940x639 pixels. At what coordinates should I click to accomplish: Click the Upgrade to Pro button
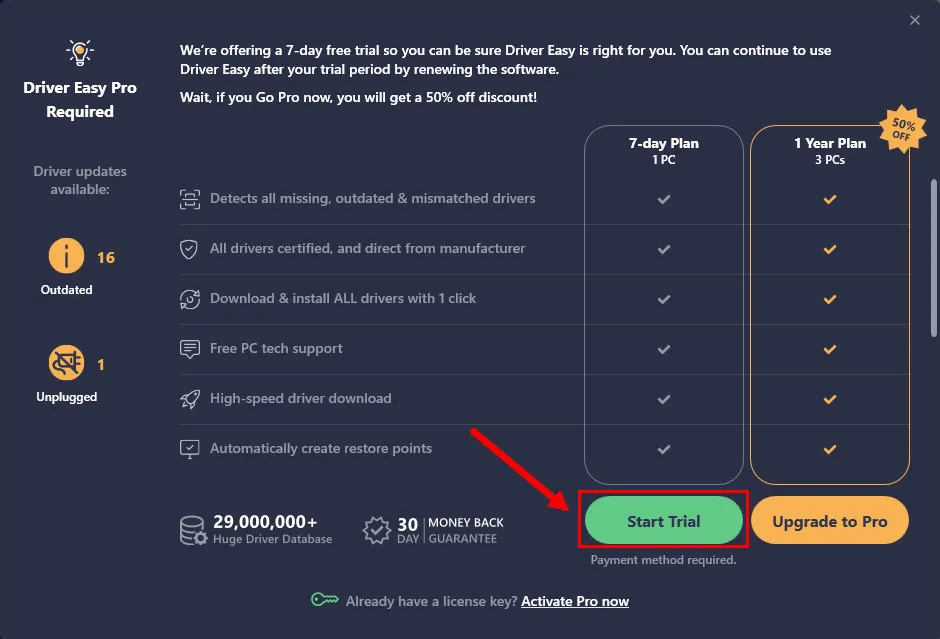tap(829, 521)
